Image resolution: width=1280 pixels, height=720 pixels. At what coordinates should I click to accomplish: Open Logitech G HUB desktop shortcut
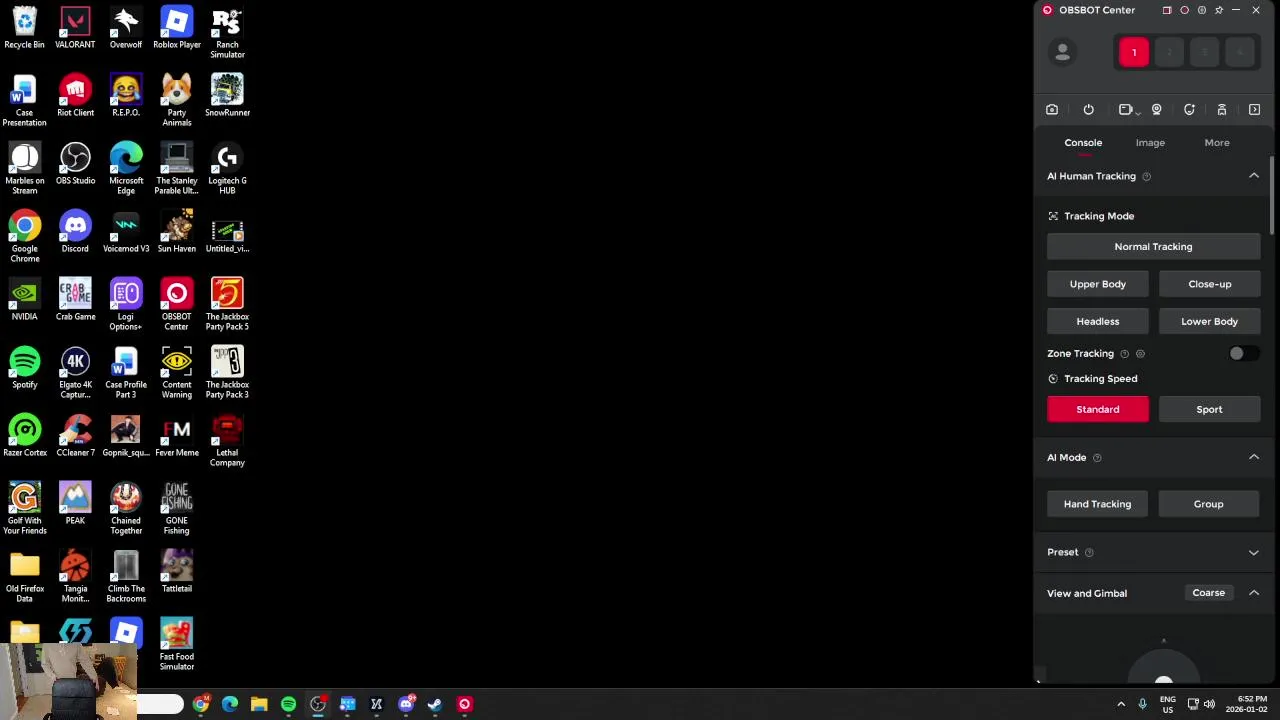(227, 169)
